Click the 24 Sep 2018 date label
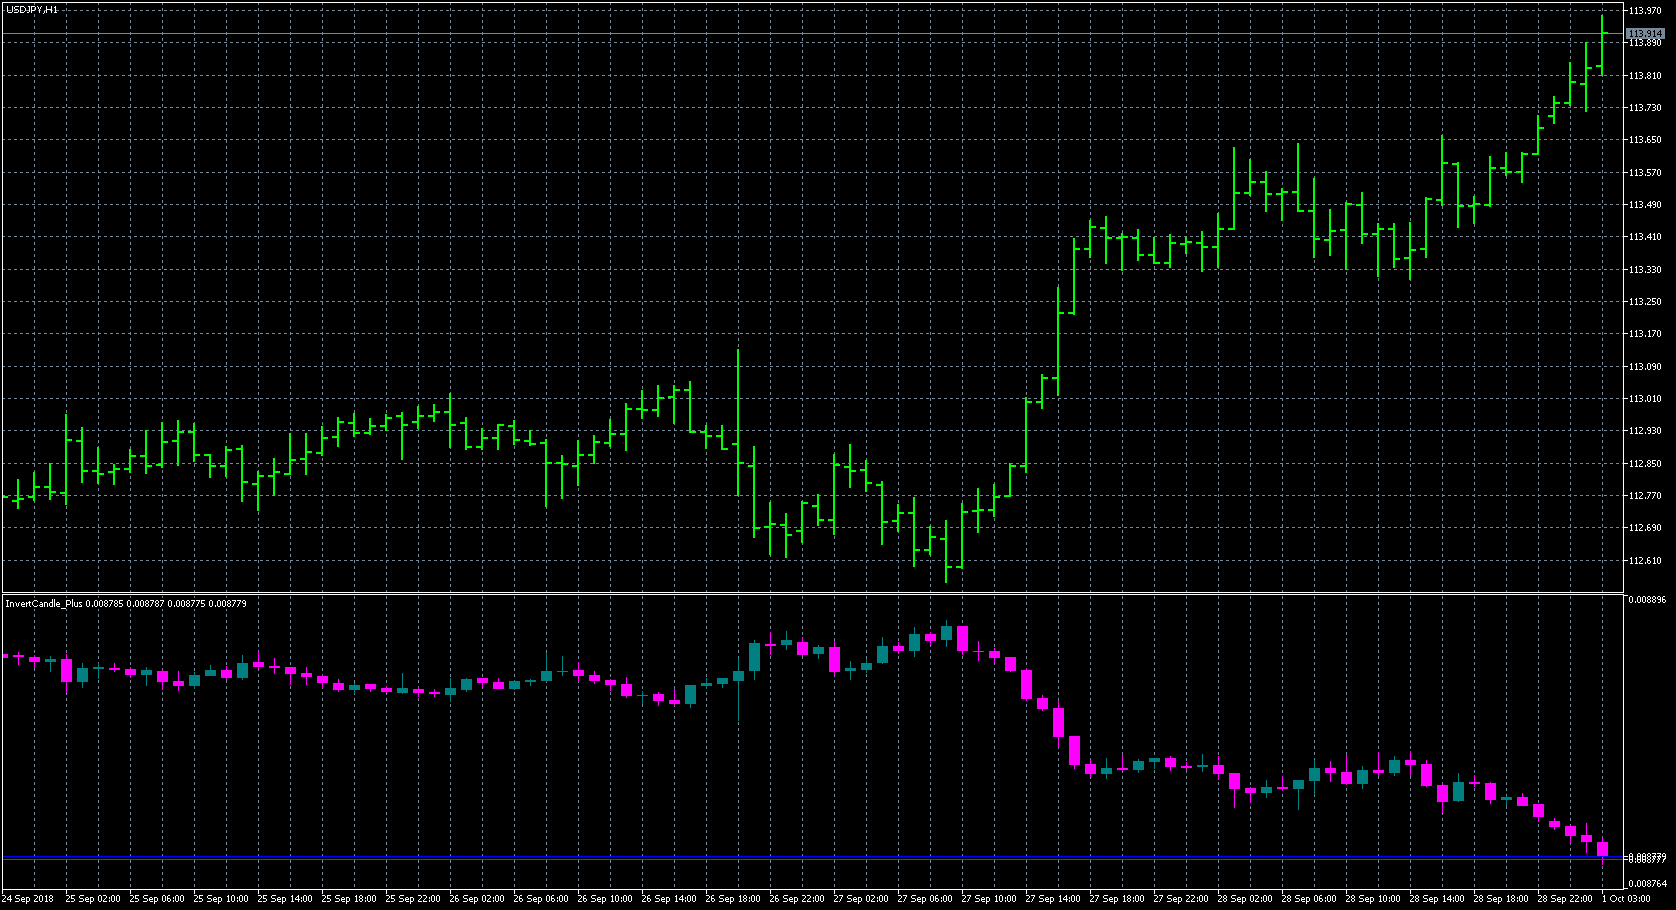This screenshot has height=910, width=1676. coord(28,899)
